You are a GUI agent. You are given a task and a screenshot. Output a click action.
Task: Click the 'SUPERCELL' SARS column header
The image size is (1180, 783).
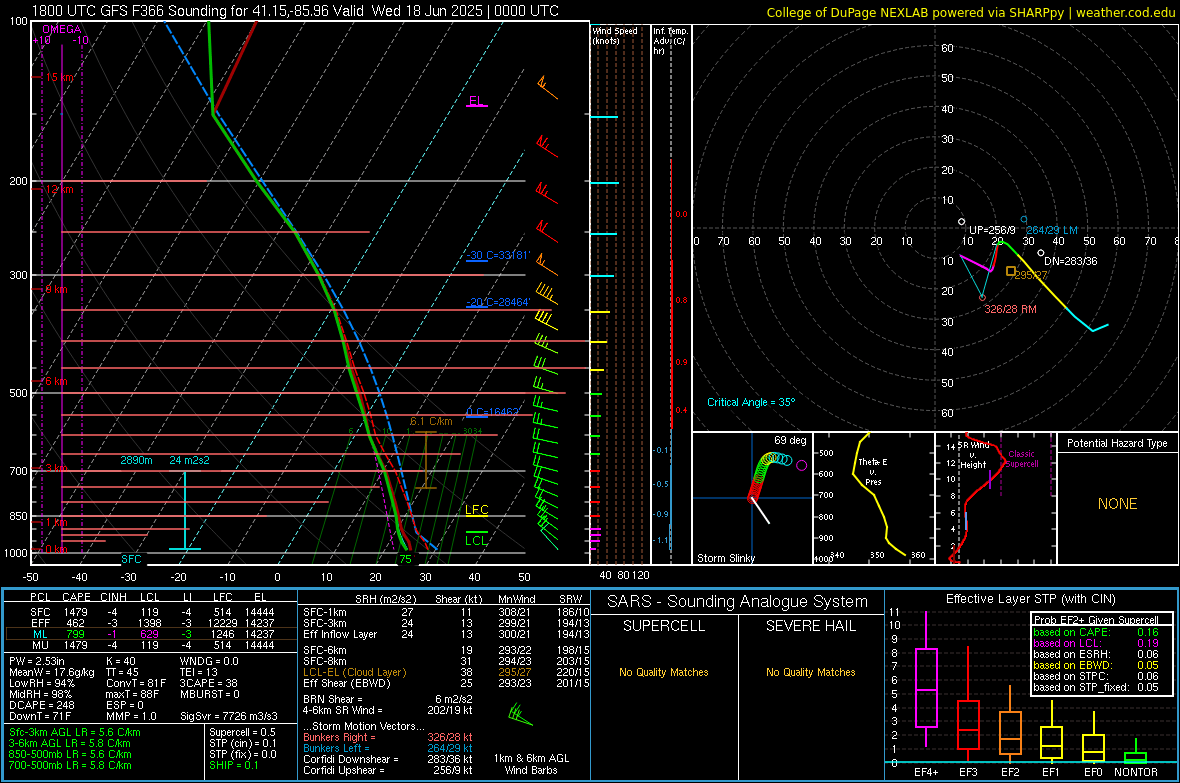click(x=664, y=626)
